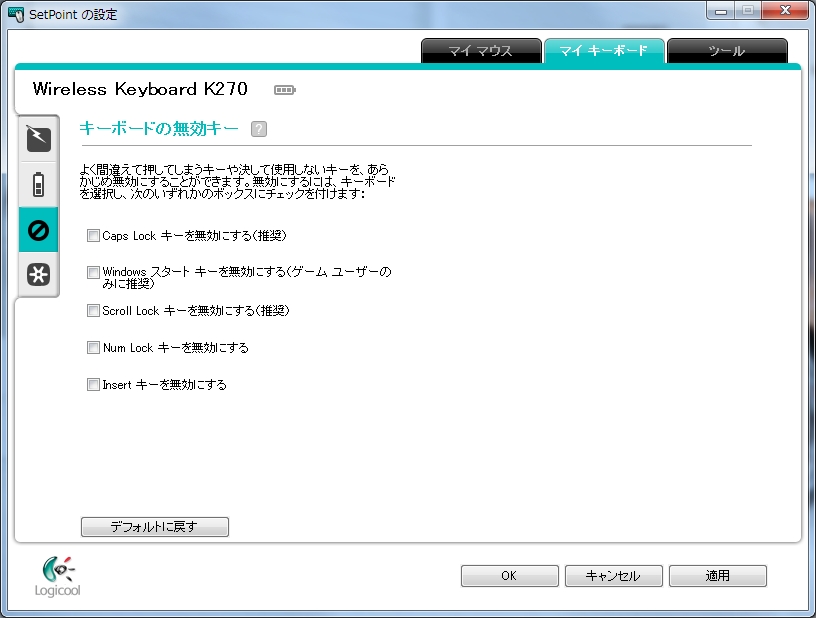Minimize the SetPoint window
Image resolution: width=816 pixels, height=618 pixels.
pos(721,10)
